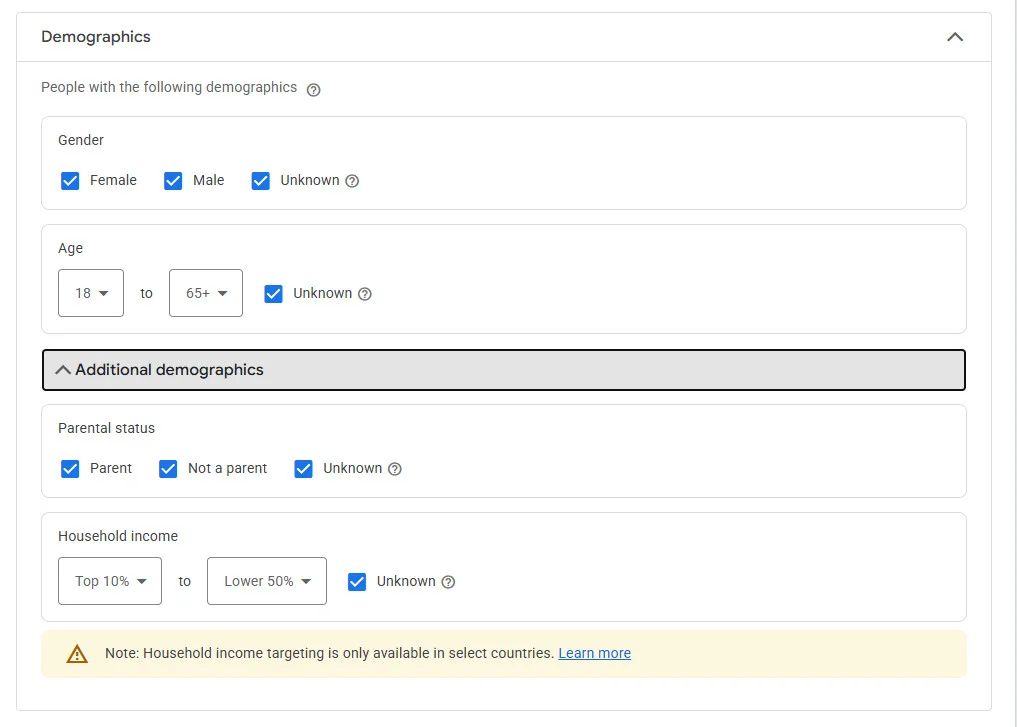
Task: Open the maximum age 65+ dropdown
Action: pyautogui.click(x=206, y=293)
